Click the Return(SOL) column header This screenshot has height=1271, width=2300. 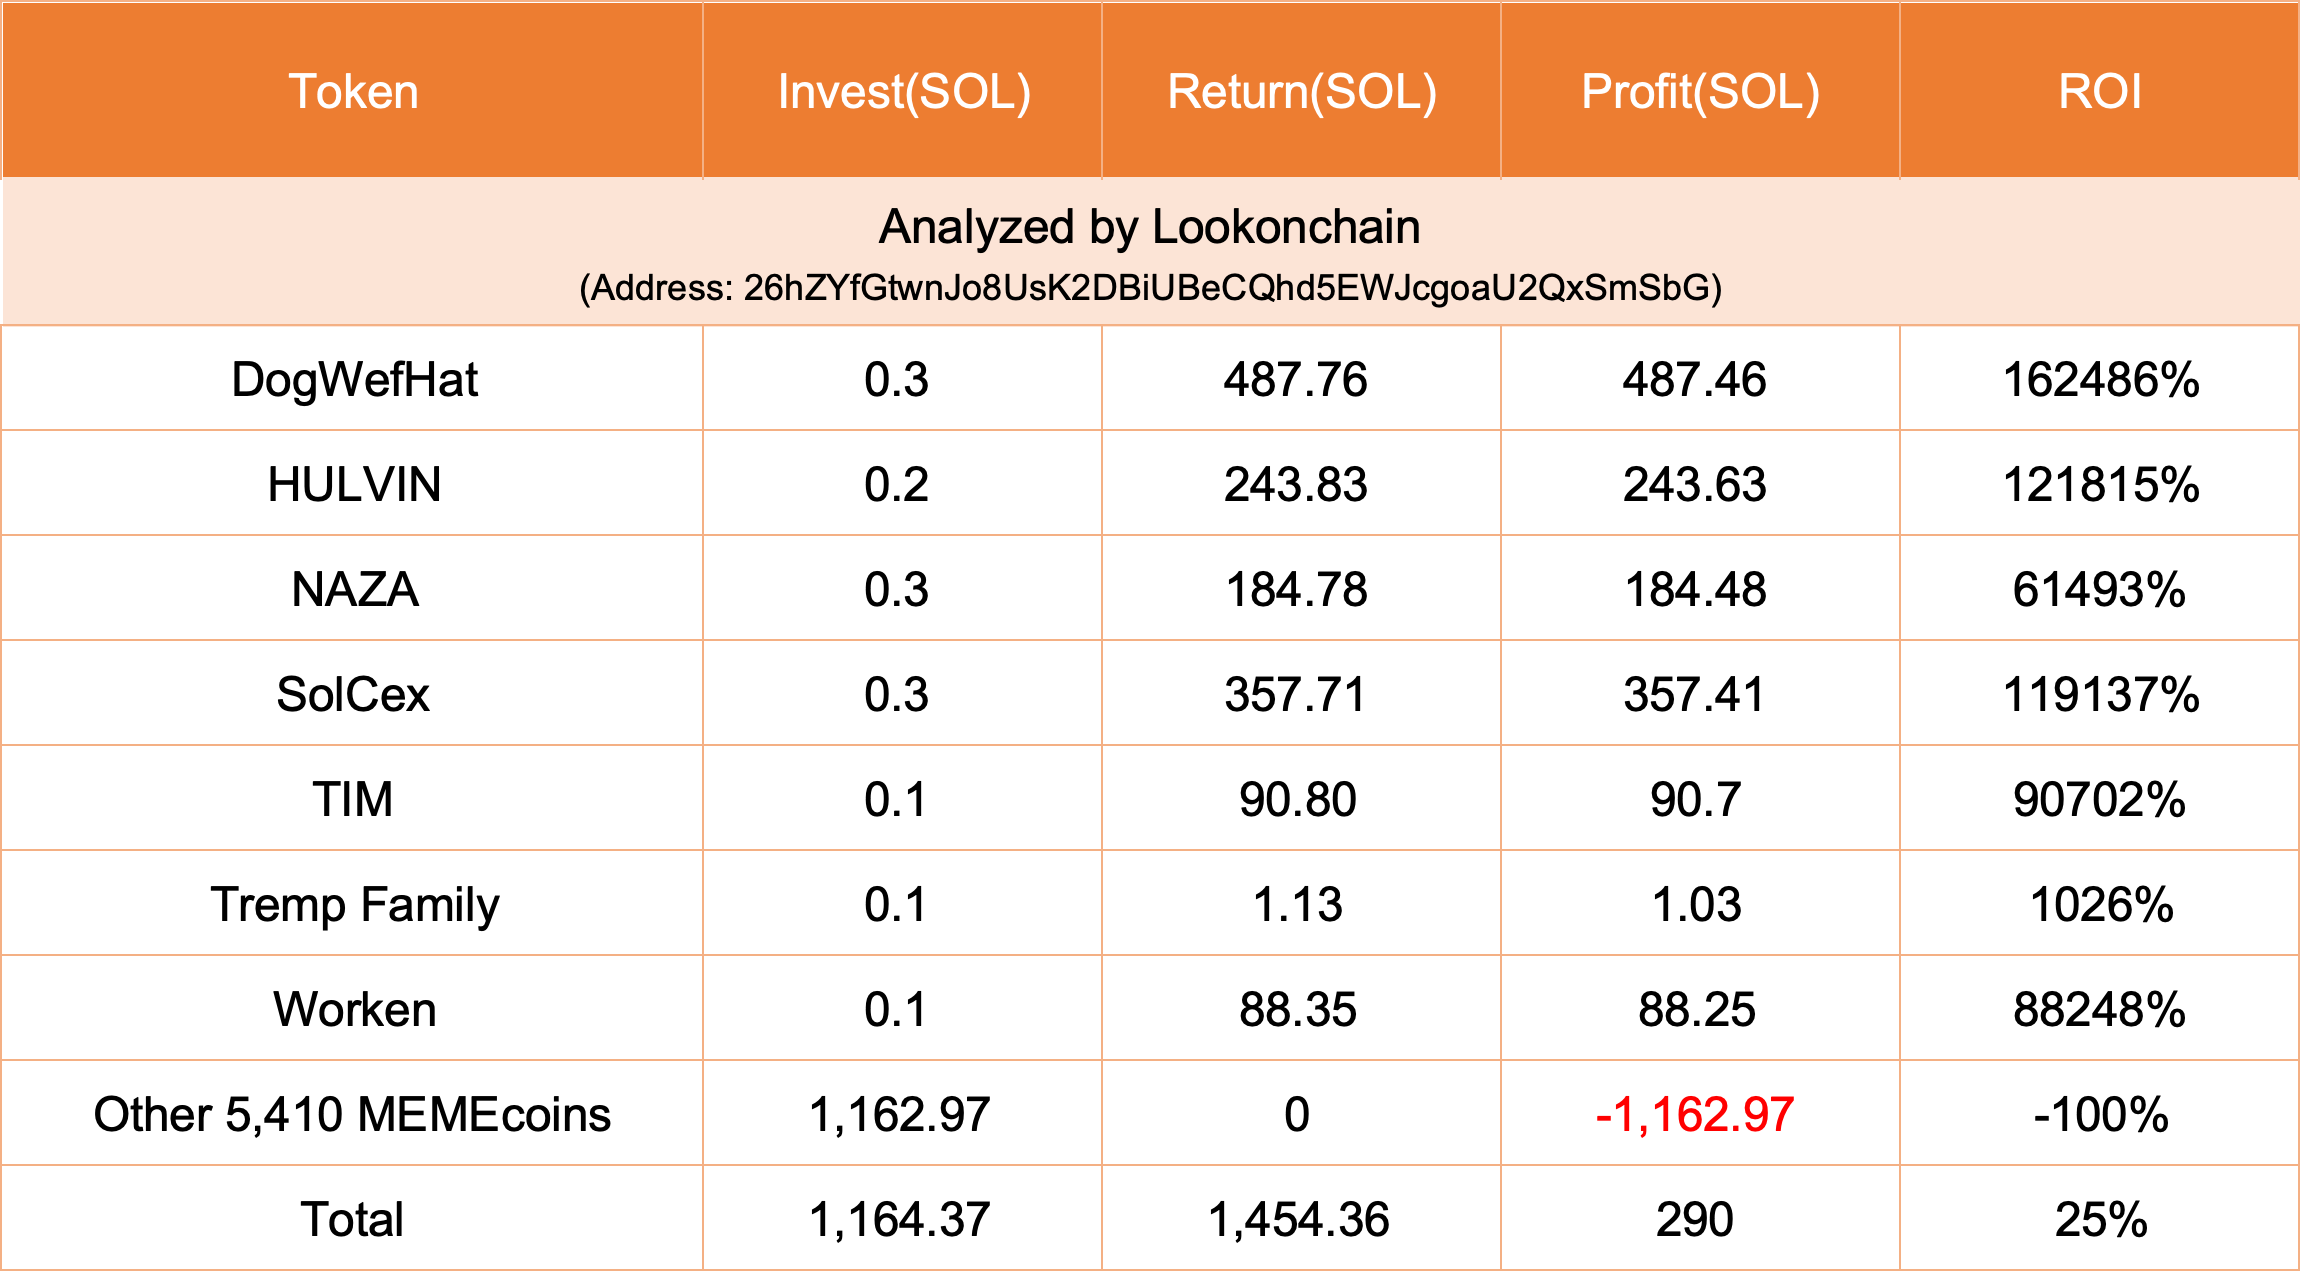[1301, 92]
